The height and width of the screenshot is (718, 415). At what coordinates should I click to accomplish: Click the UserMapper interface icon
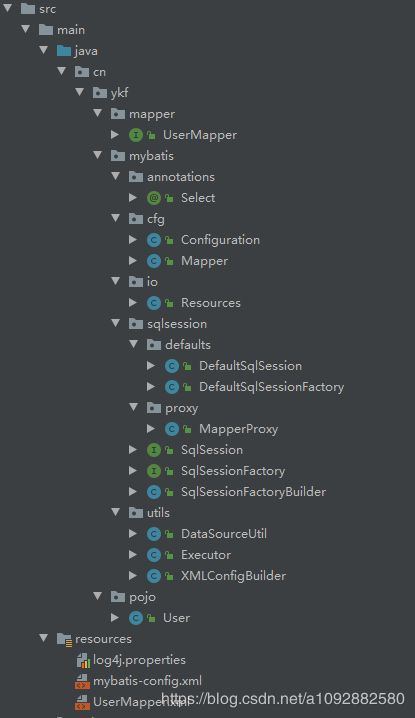click(x=136, y=135)
